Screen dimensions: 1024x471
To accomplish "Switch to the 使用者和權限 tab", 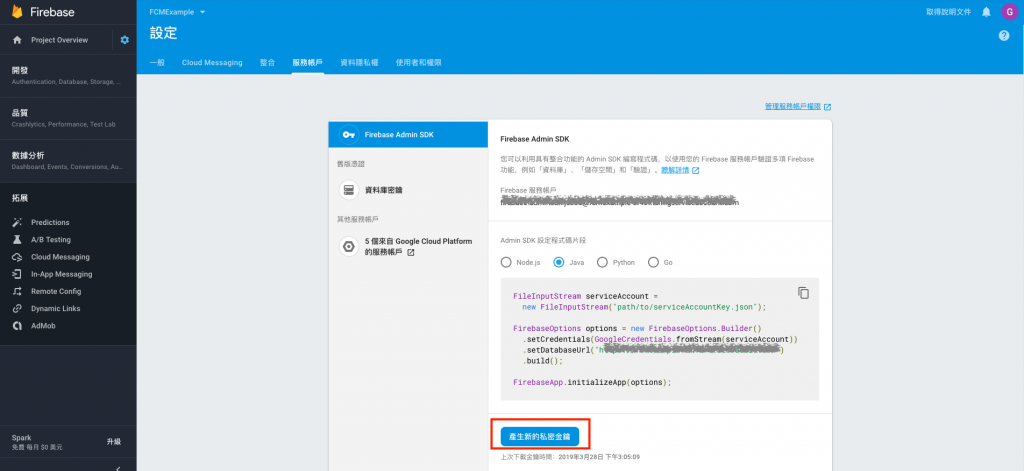I will click(x=419, y=63).
